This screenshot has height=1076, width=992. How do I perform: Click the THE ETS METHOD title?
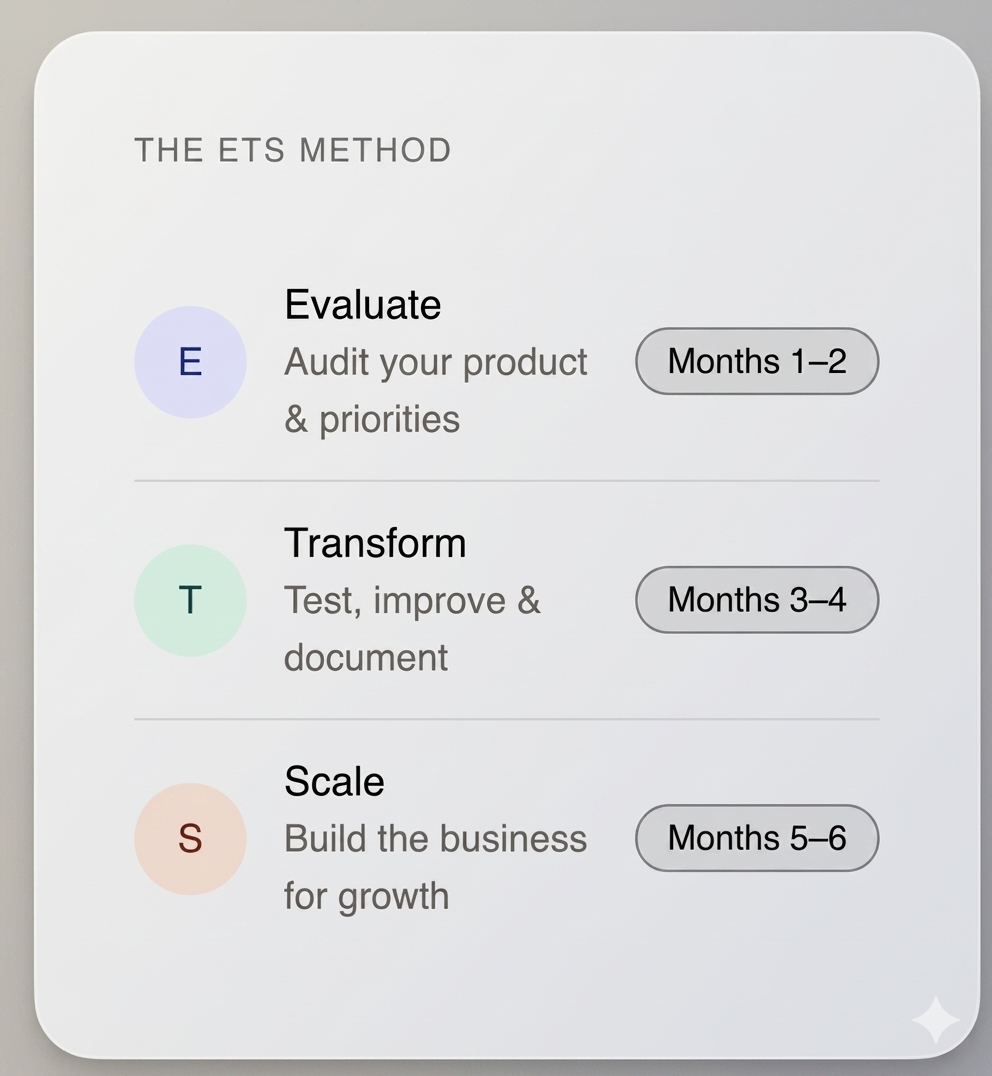point(293,150)
